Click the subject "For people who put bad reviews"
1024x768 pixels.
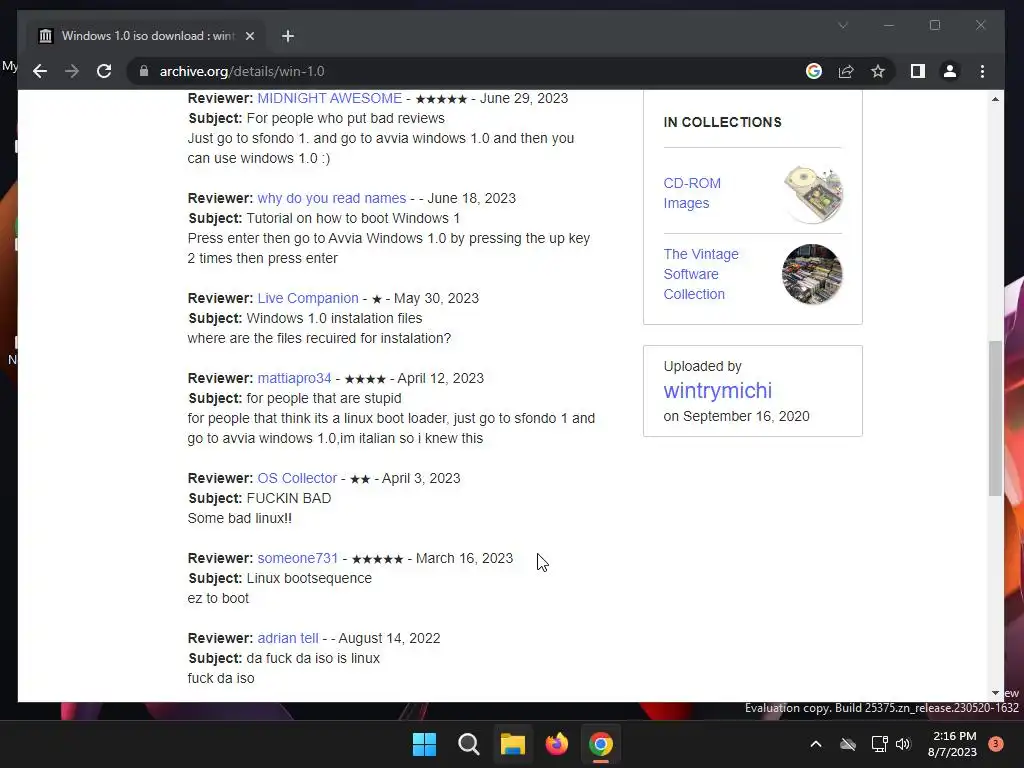(x=345, y=118)
